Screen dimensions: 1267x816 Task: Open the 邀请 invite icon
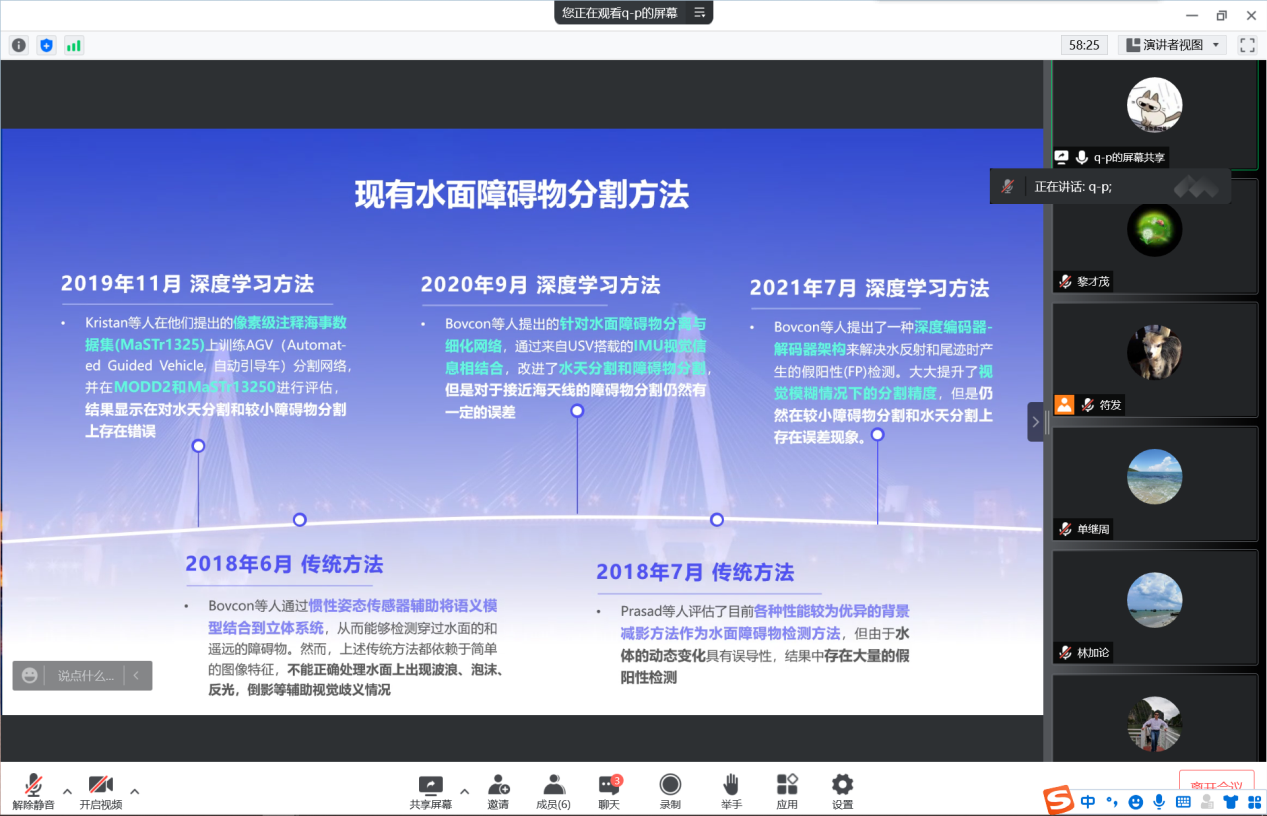[498, 791]
